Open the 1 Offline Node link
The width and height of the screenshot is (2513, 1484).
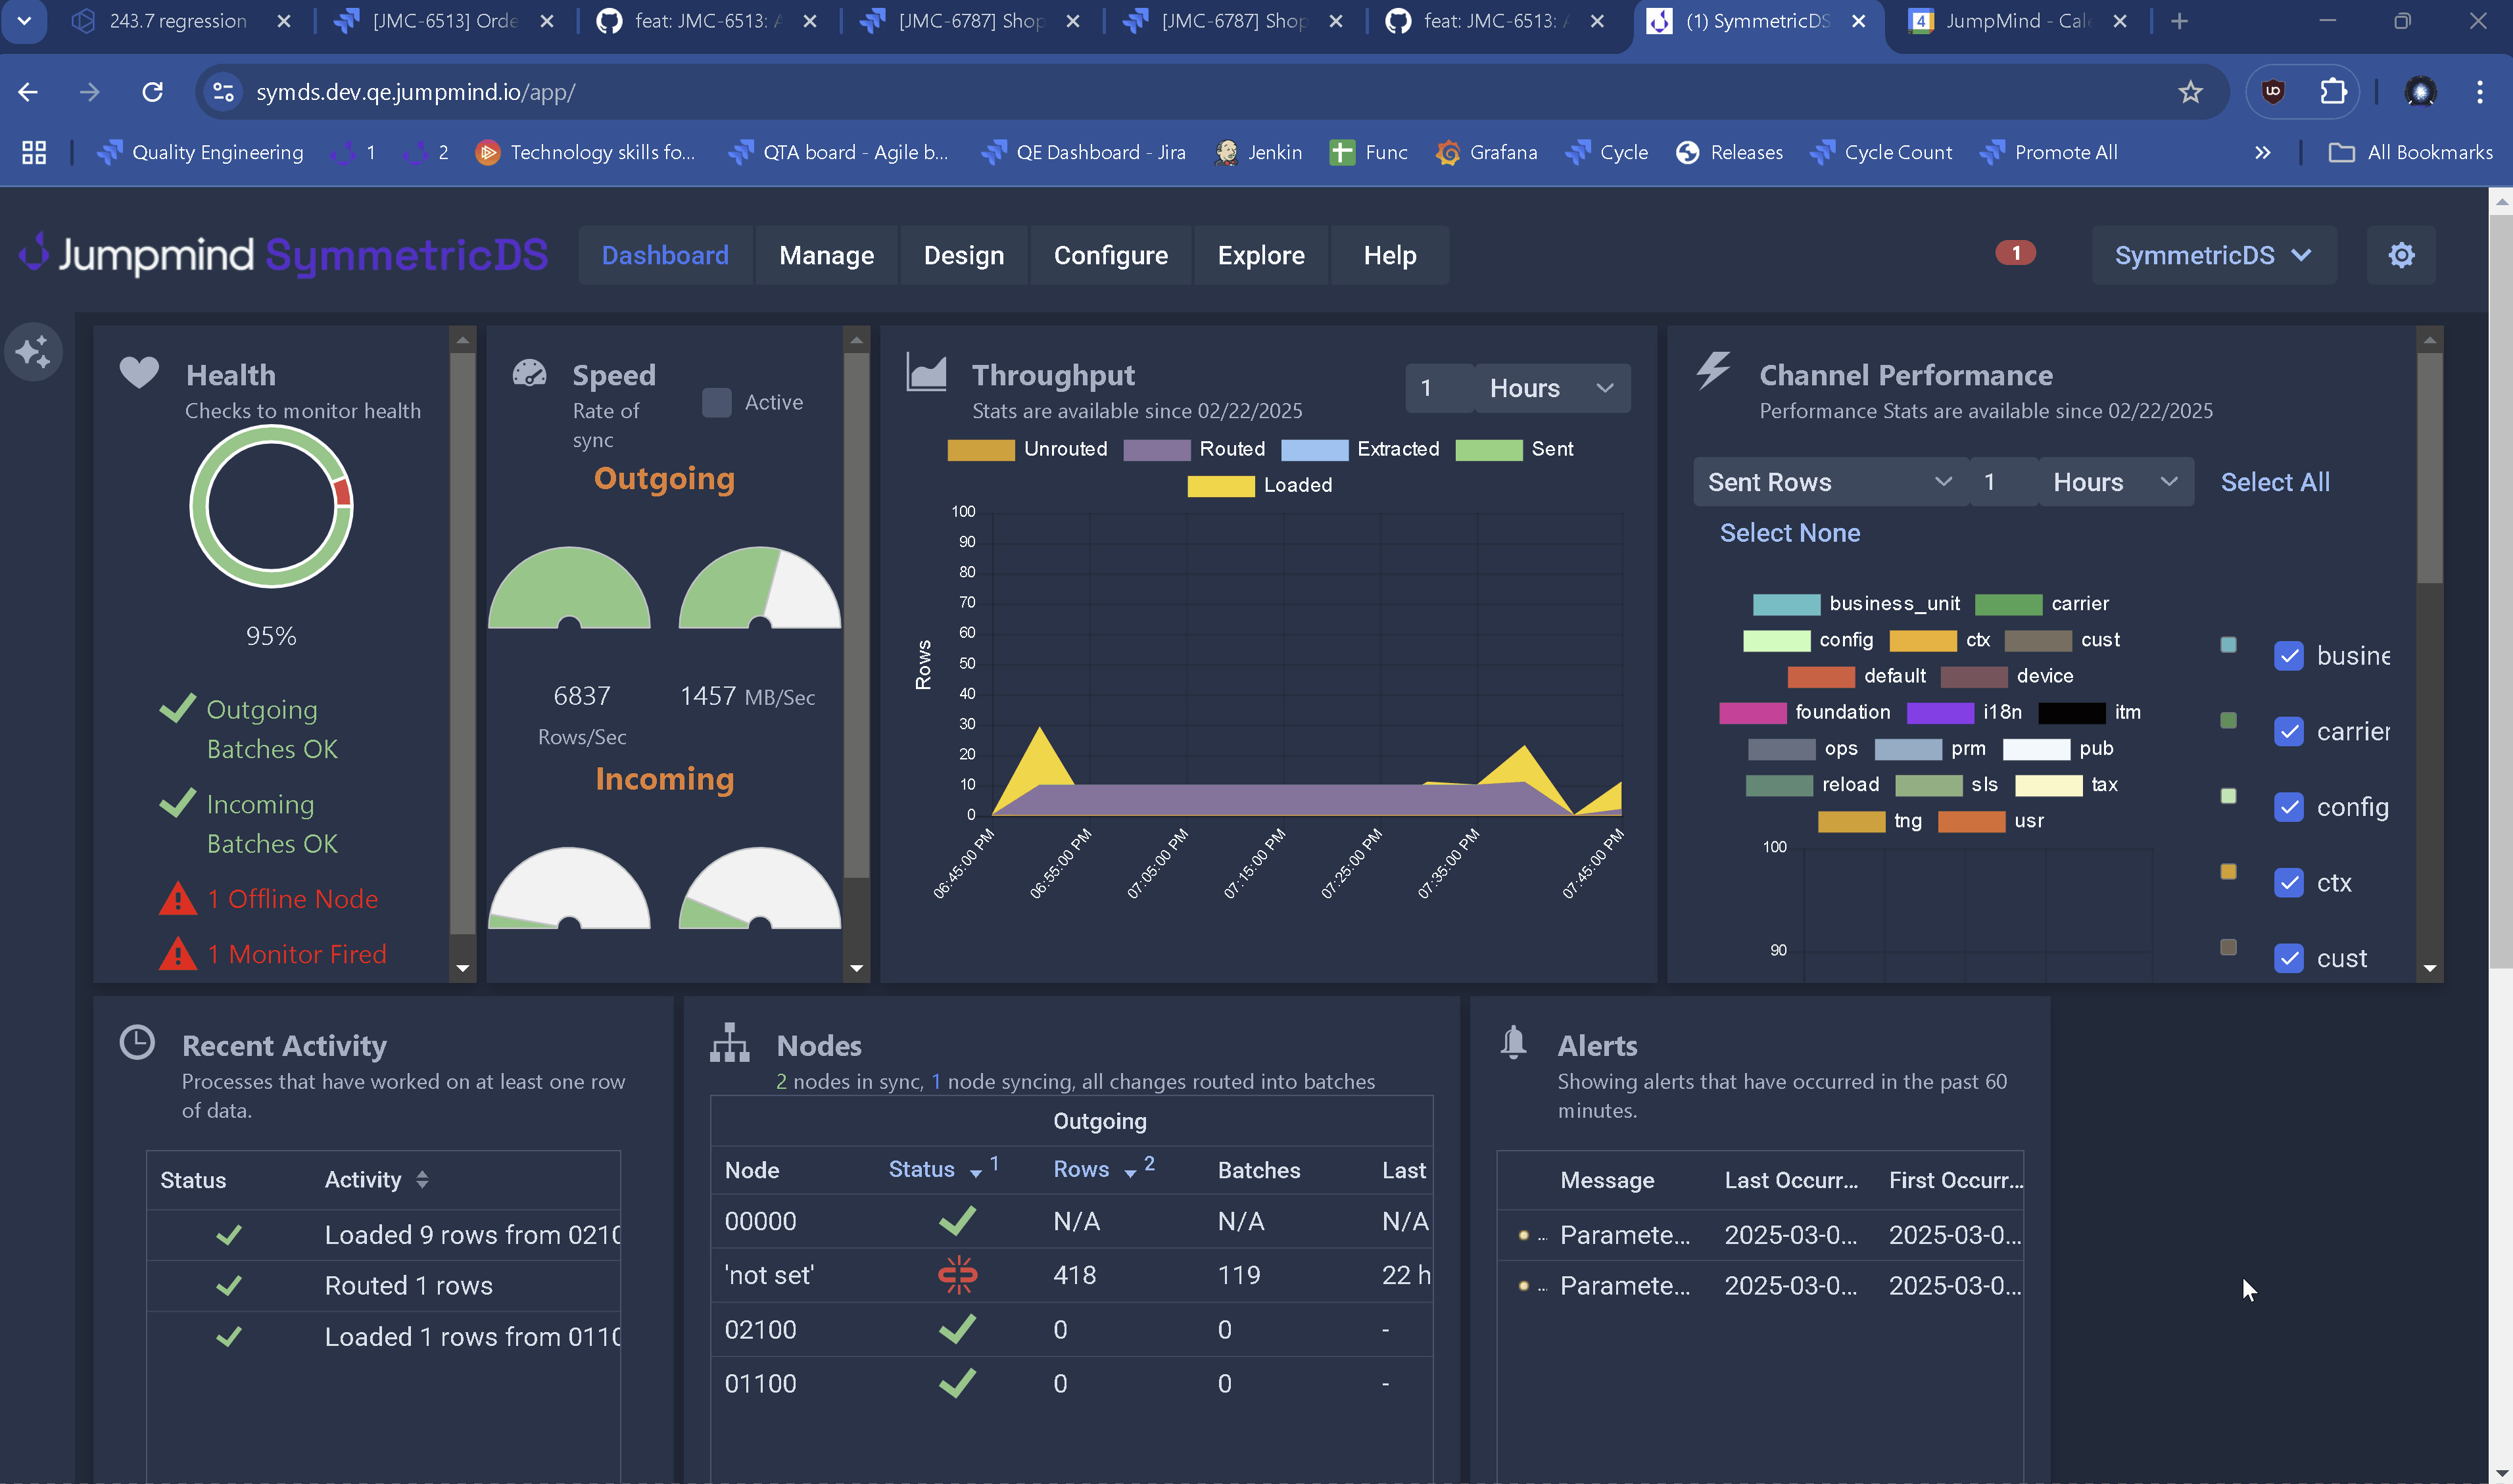(293, 899)
